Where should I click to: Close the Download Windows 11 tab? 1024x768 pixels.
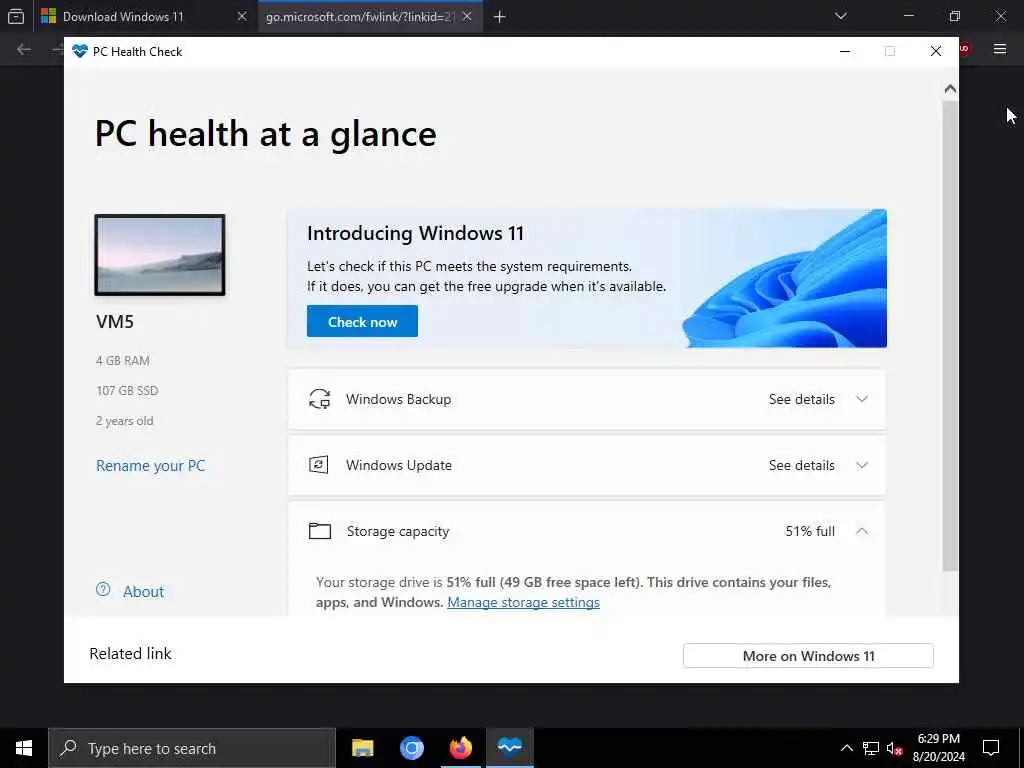tap(242, 17)
